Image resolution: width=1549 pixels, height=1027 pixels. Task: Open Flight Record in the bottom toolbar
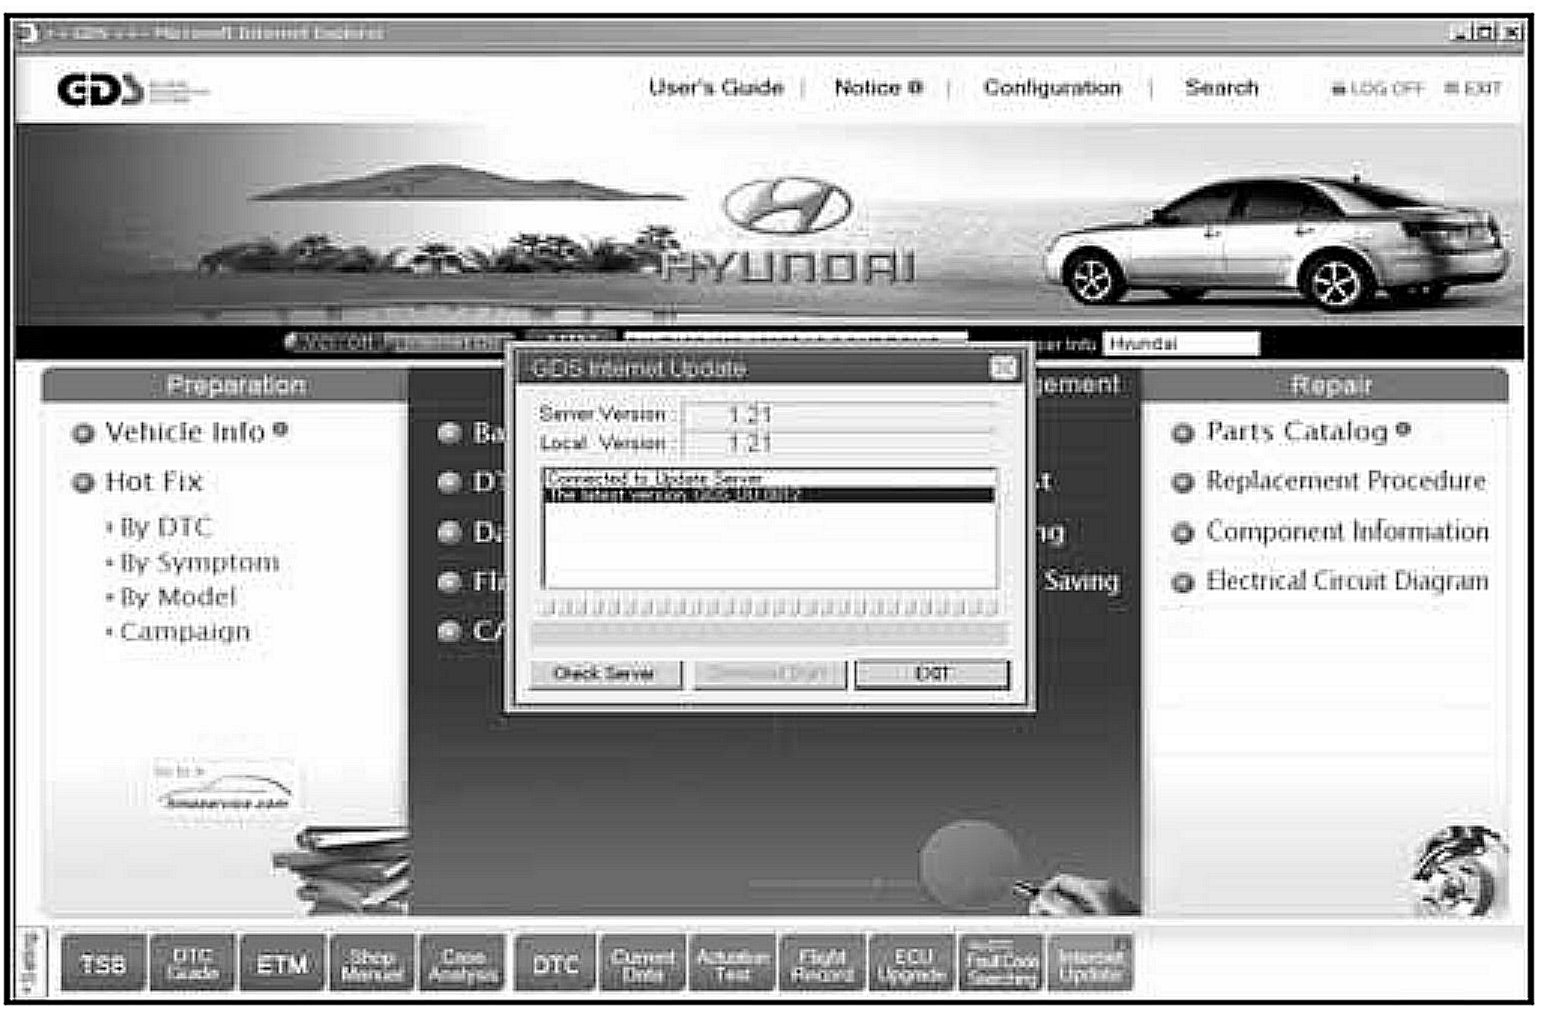tap(822, 963)
